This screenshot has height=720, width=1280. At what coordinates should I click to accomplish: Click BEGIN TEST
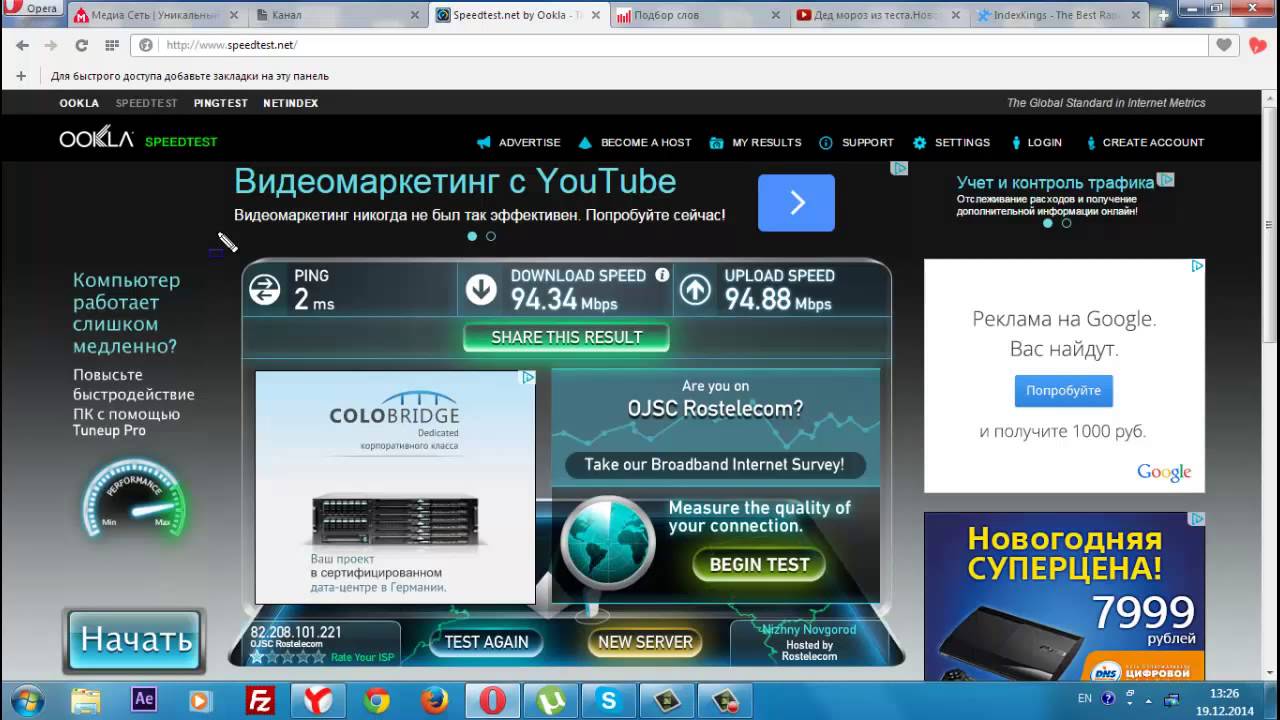pos(759,564)
